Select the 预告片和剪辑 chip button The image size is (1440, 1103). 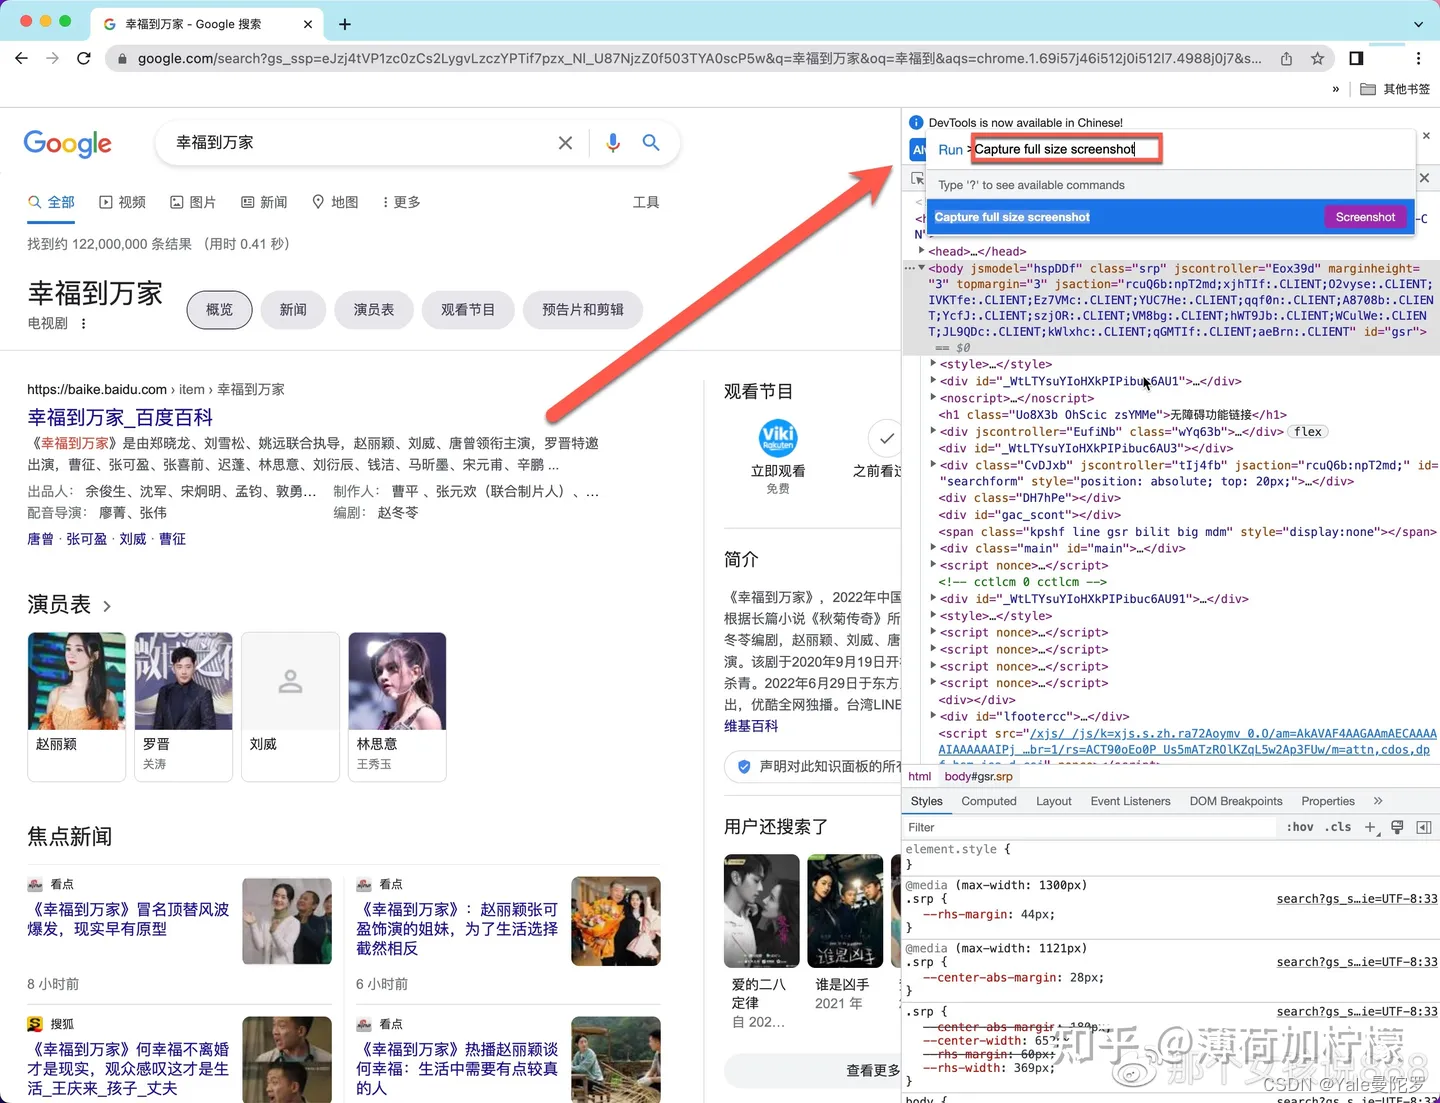[x=583, y=310]
